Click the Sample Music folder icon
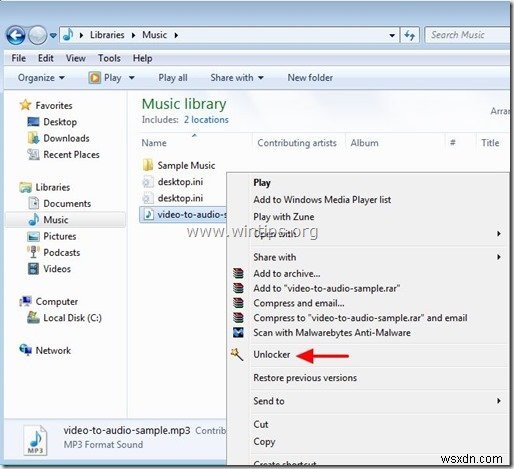Image resolution: width=514 pixels, height=469 pixels. (148, 165)
